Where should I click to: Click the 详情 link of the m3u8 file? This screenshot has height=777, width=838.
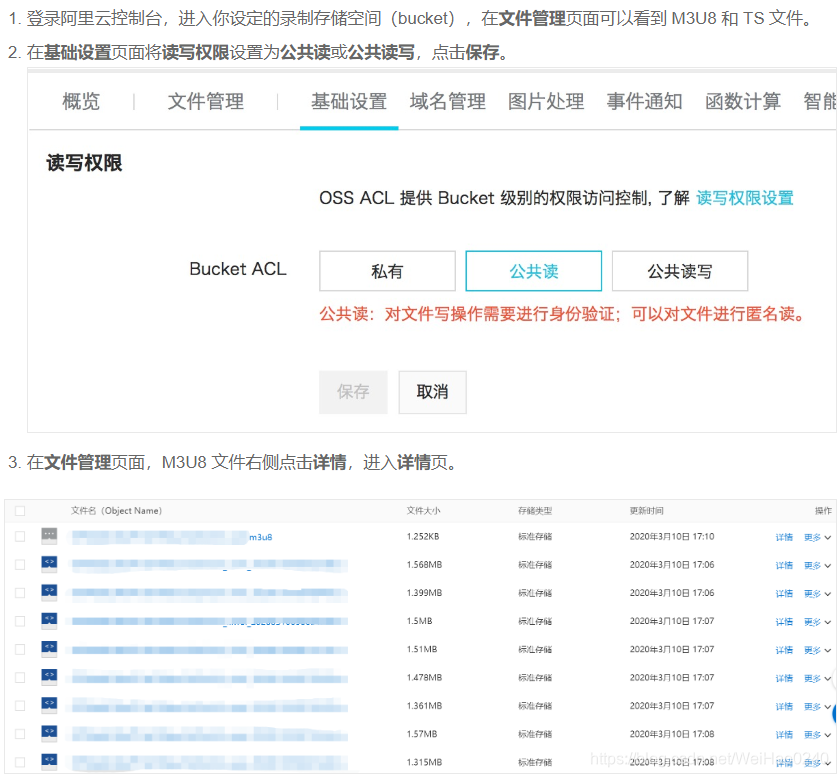tap(783, 536)
